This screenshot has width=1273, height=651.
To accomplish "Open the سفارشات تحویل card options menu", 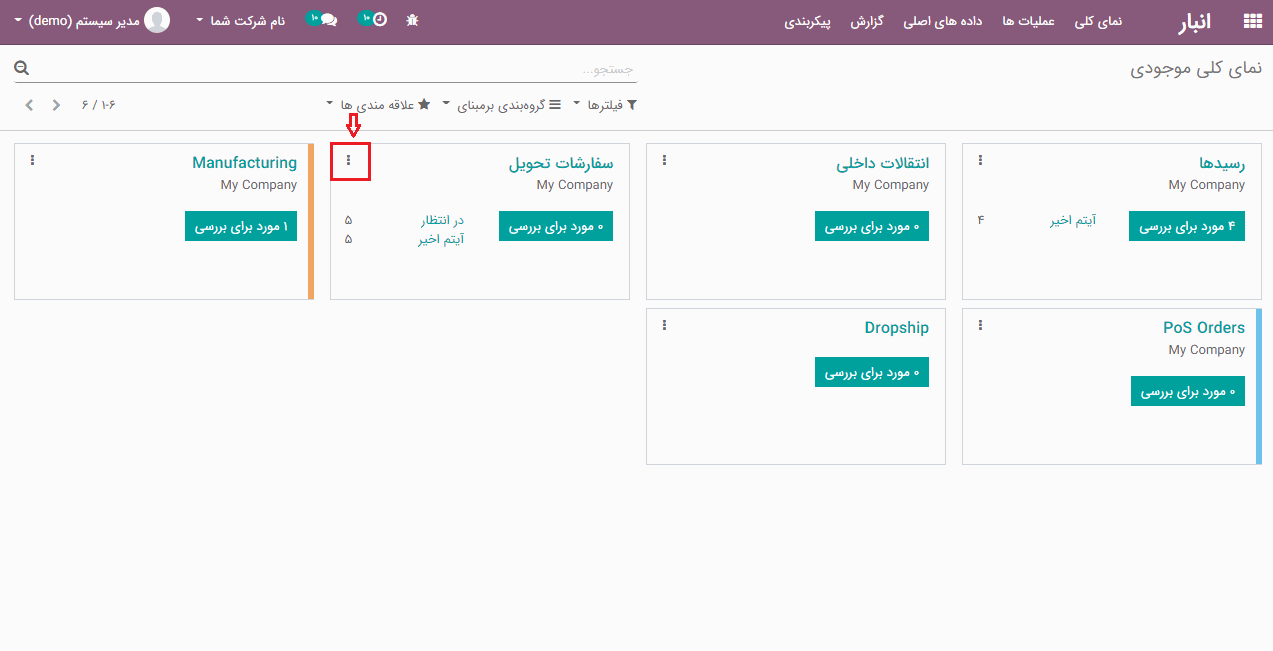I will (348, 160).
